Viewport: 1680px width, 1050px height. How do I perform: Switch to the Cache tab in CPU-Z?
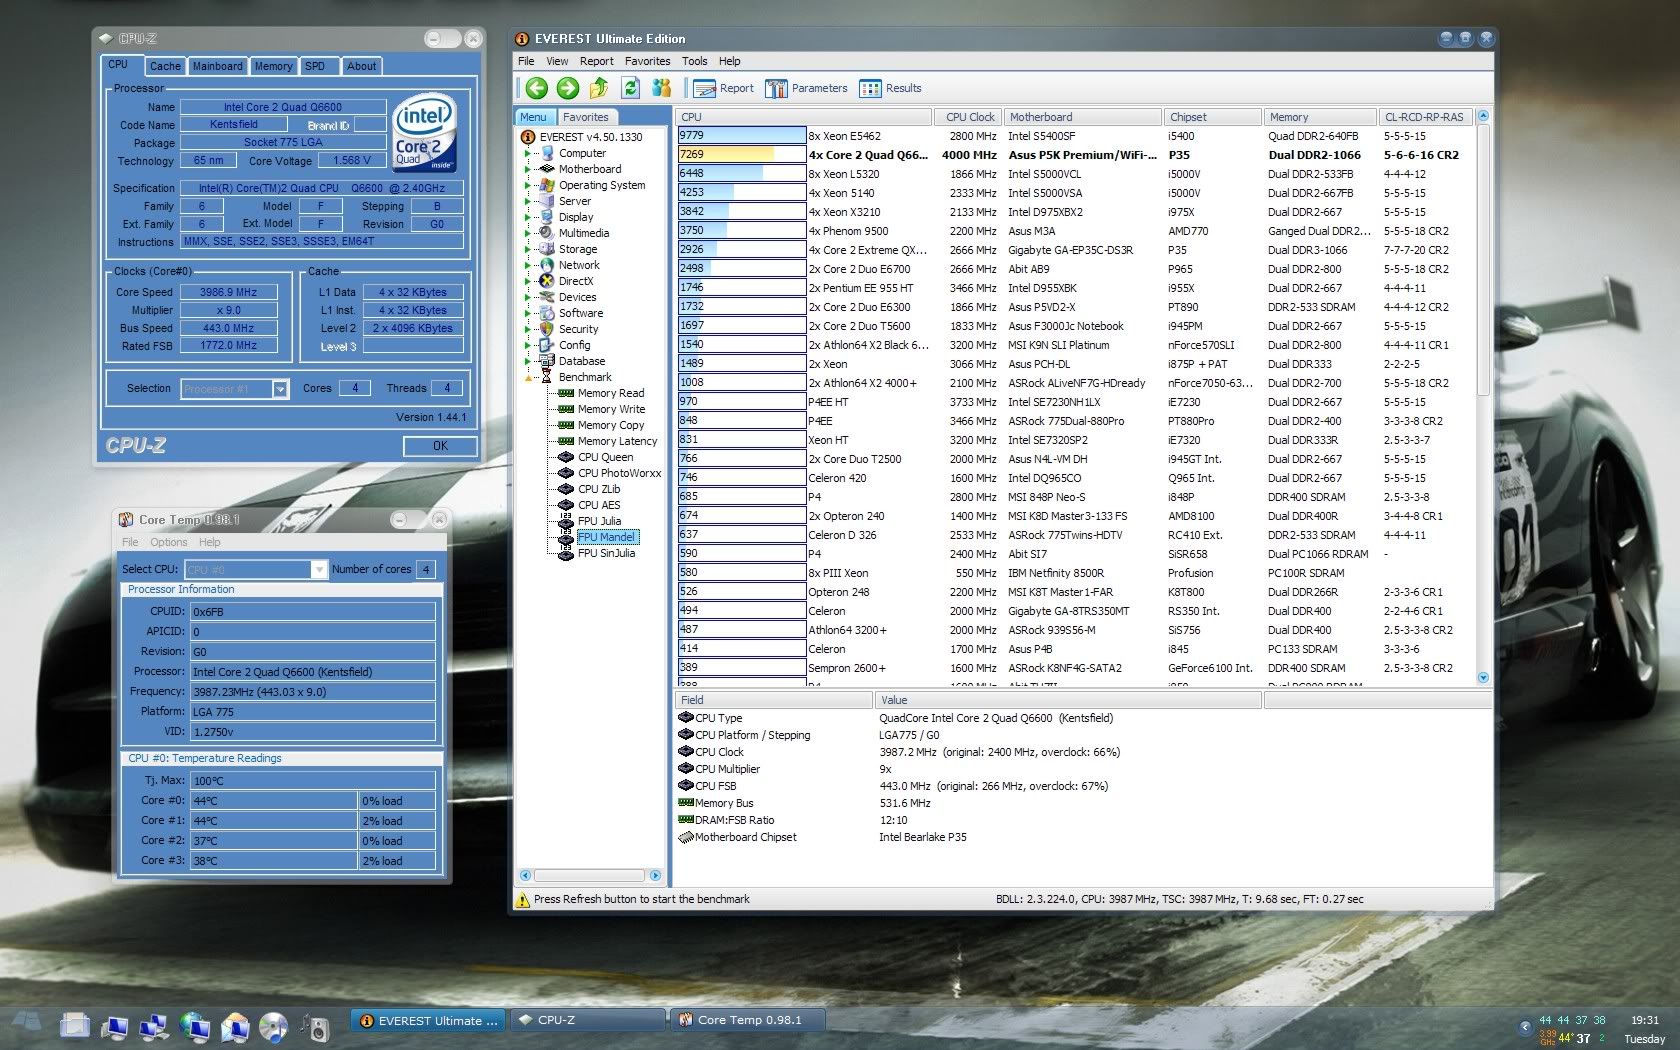coord(165,66)
